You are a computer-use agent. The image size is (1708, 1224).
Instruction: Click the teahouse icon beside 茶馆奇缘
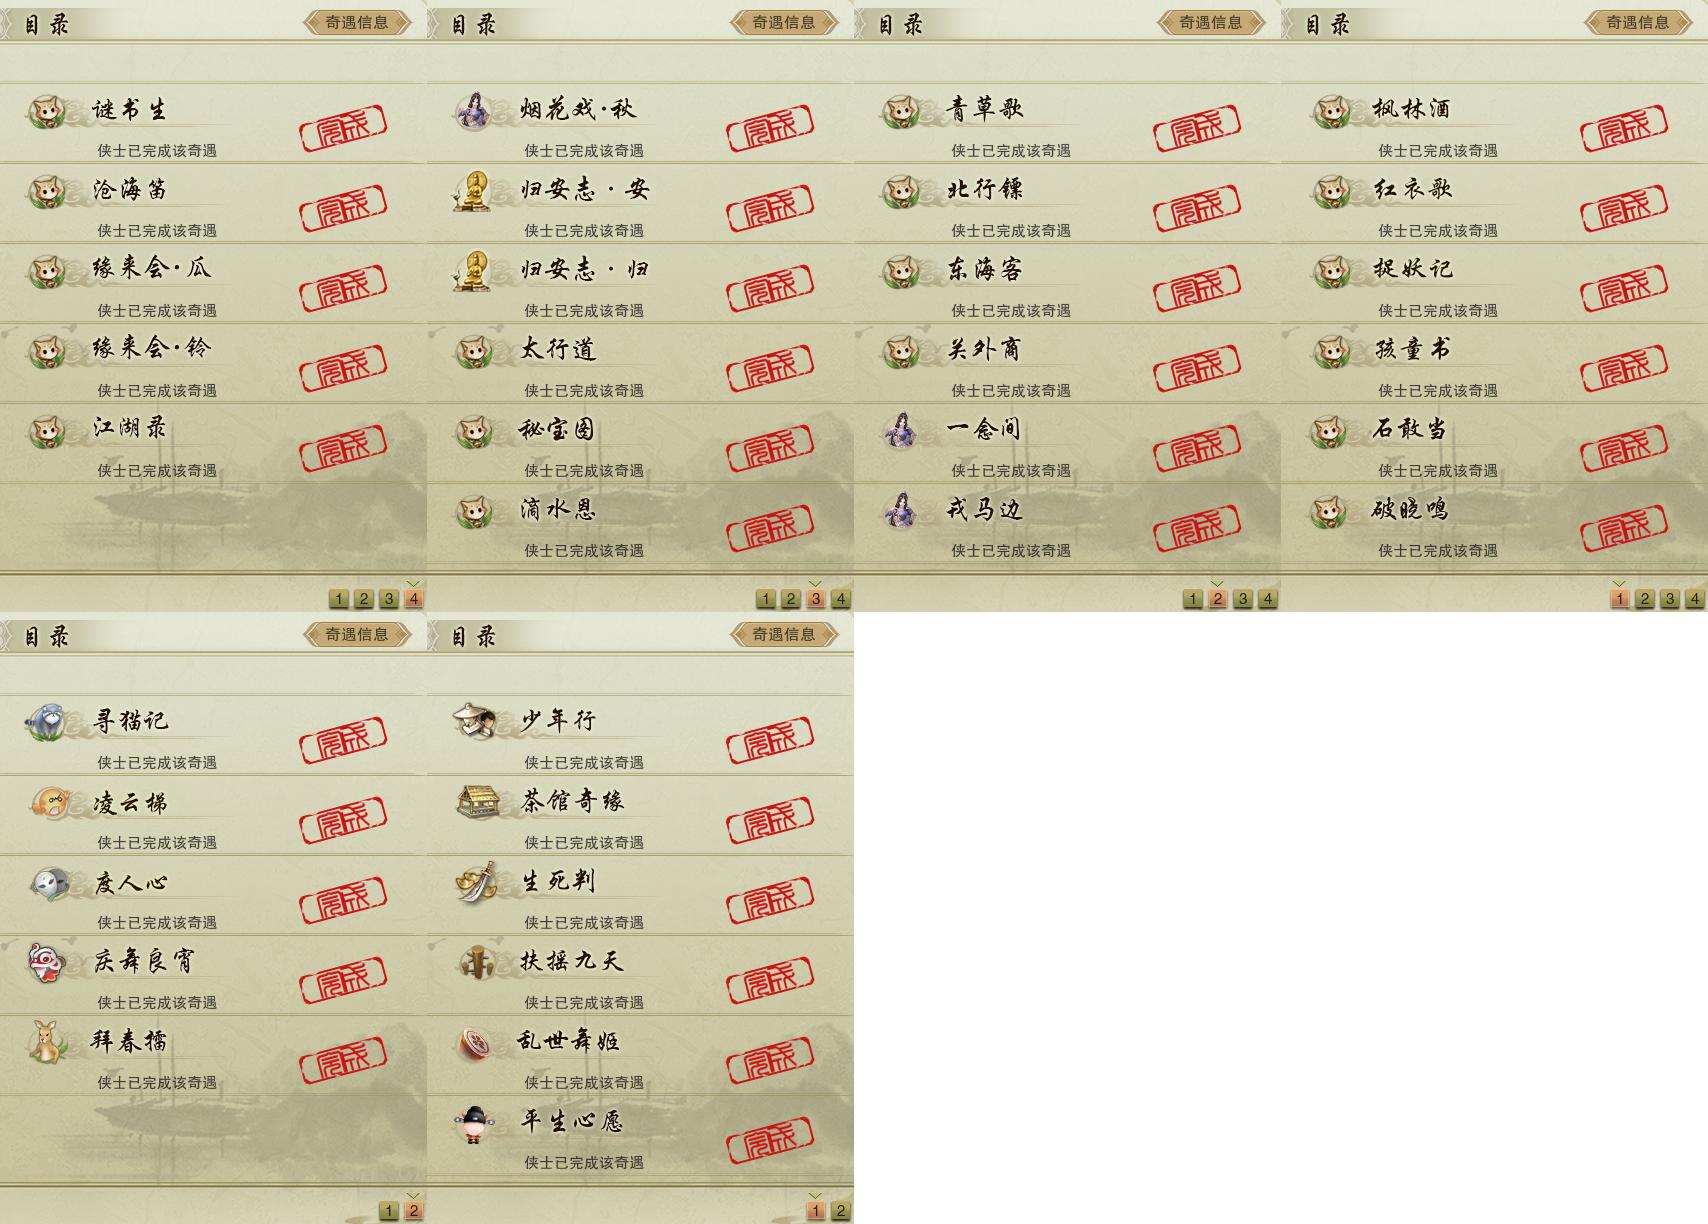click(x=476, y=801)
